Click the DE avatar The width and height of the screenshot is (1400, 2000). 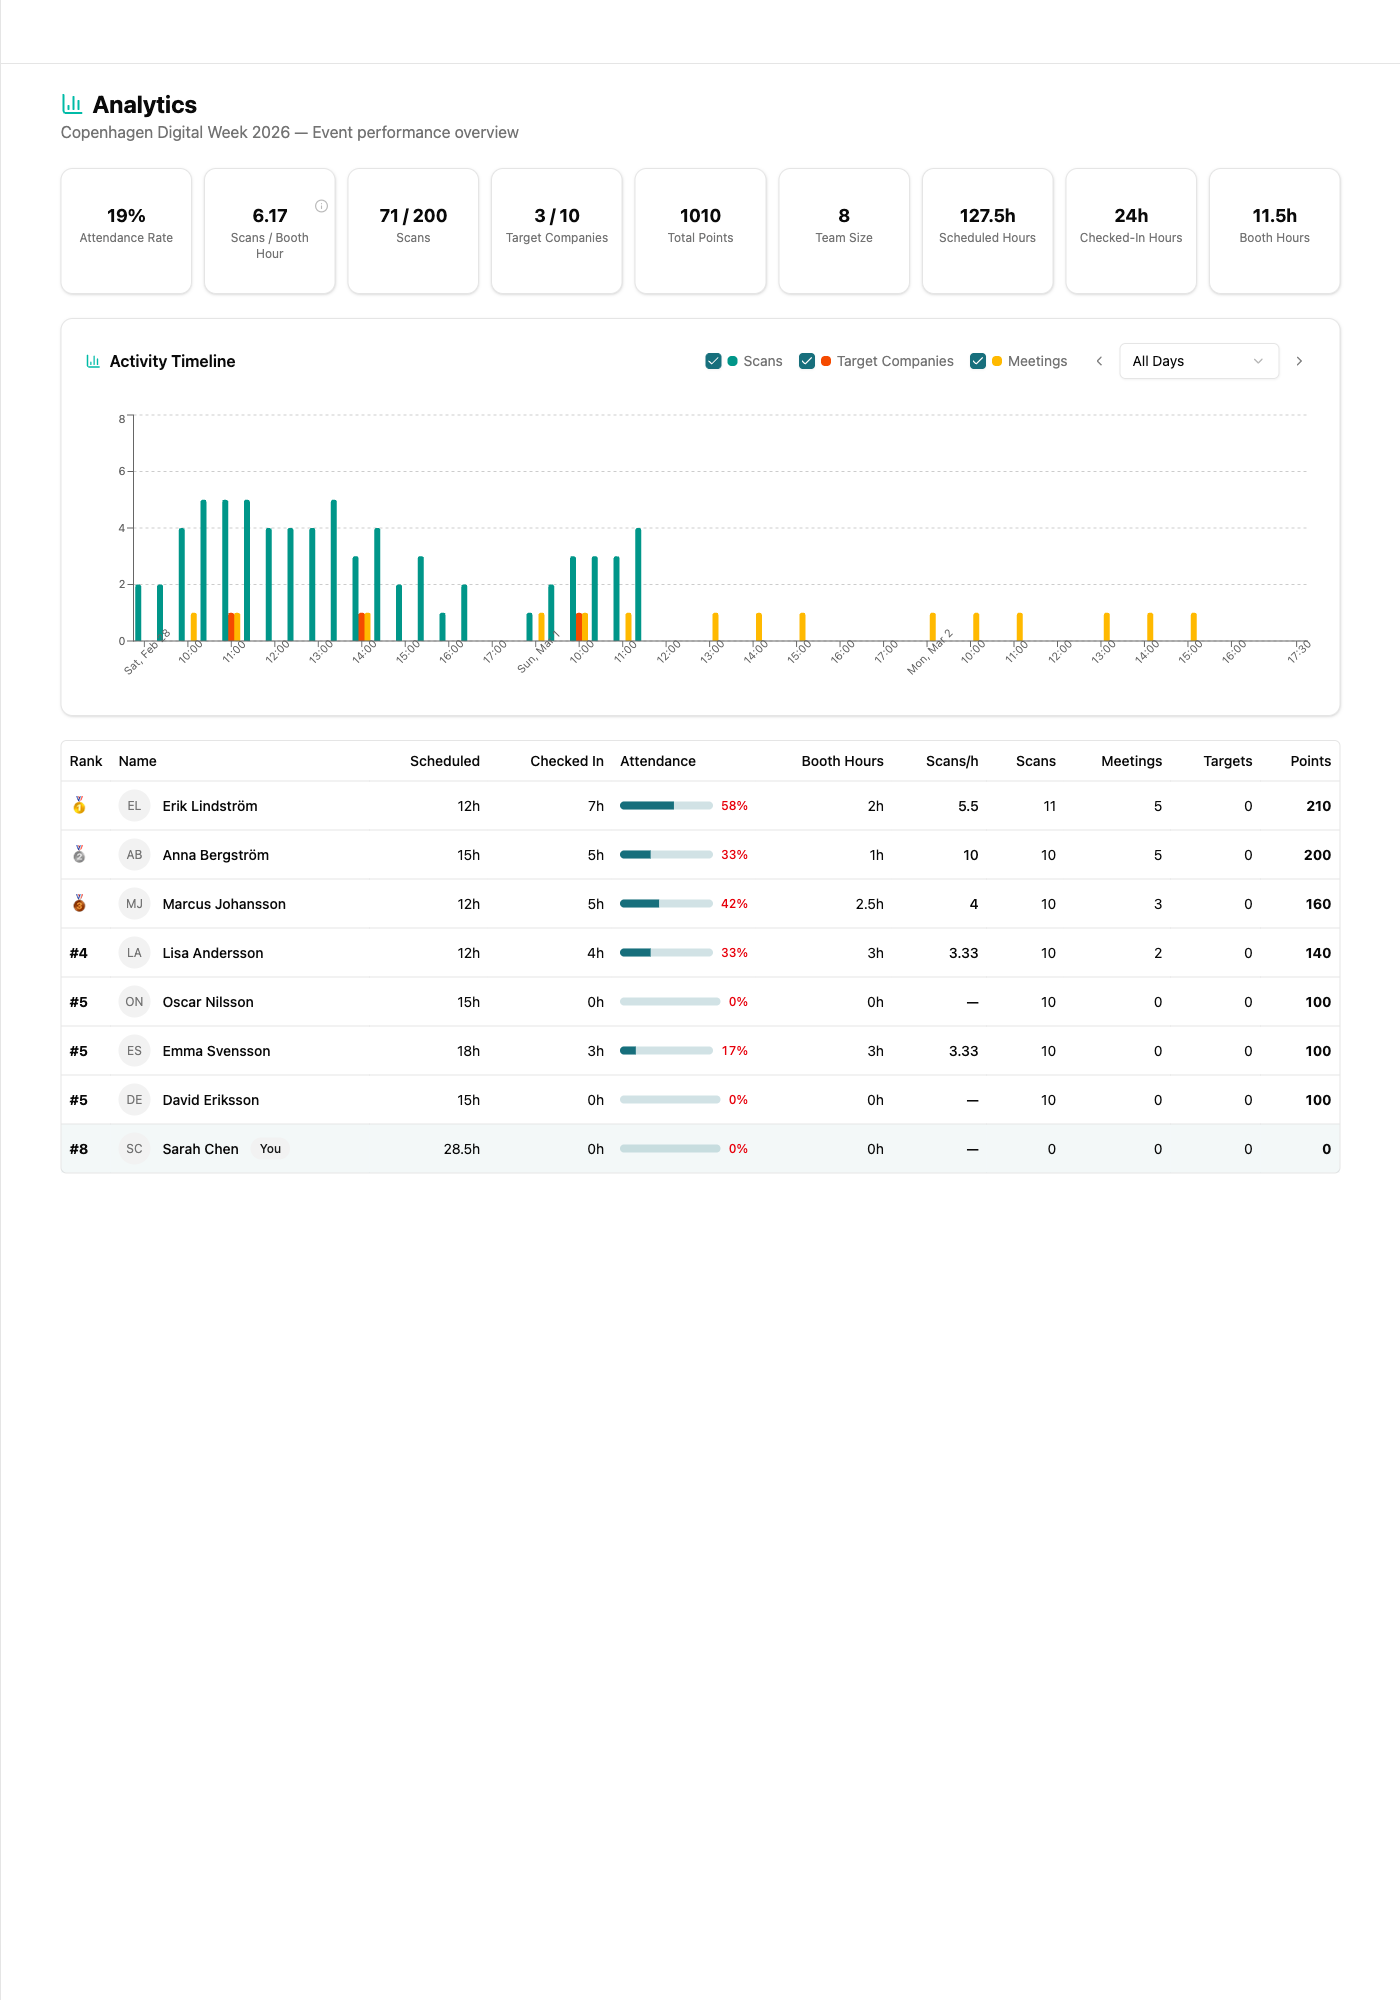coord(134,1100)
